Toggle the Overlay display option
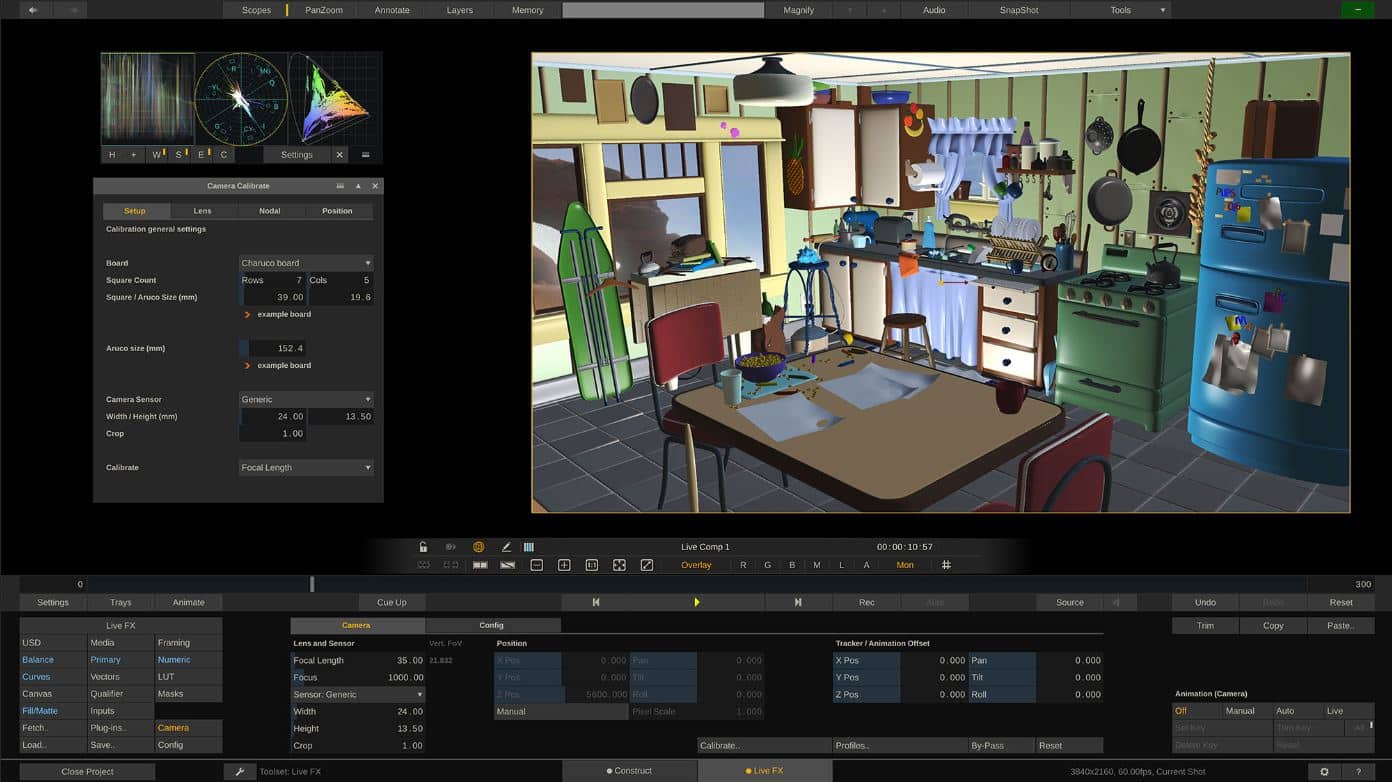The width and height of the screenshot is (1392, 782). coord(696,565)
